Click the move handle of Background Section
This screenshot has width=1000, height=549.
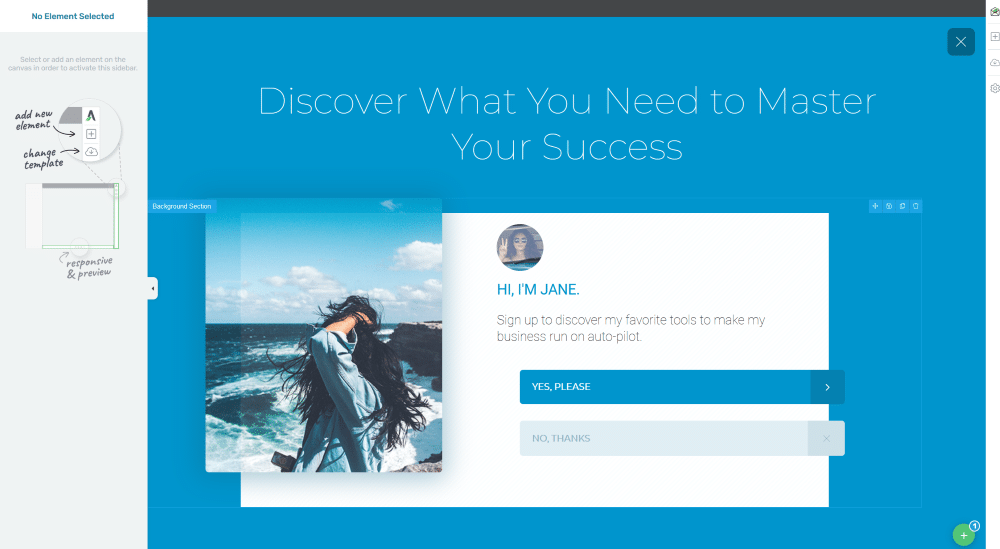coord(875,206)
